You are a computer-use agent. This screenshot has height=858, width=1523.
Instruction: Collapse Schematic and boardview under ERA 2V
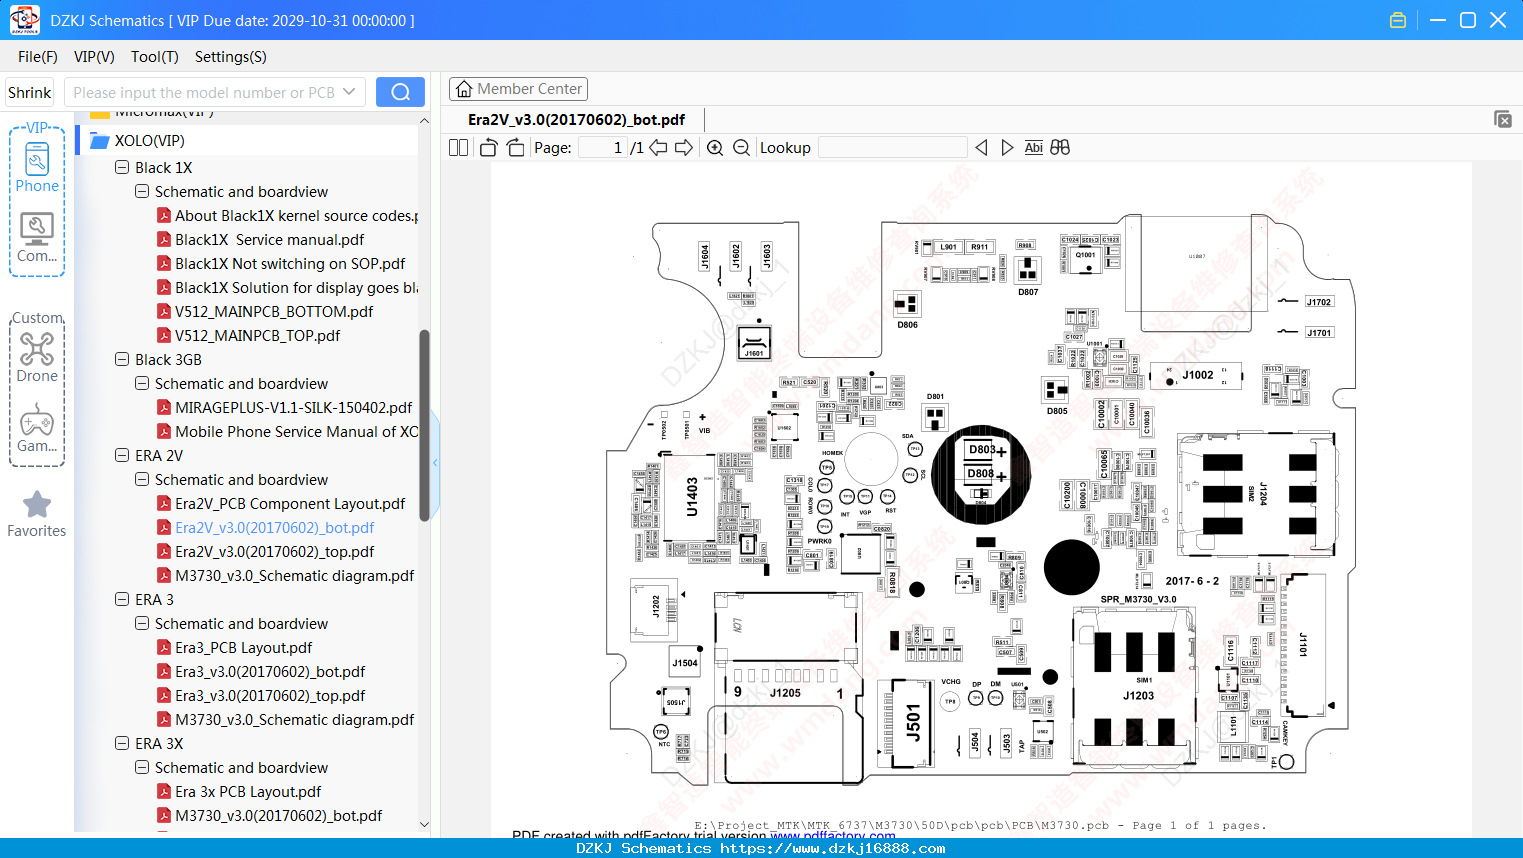pyautogui.click(x=142, y=480)
